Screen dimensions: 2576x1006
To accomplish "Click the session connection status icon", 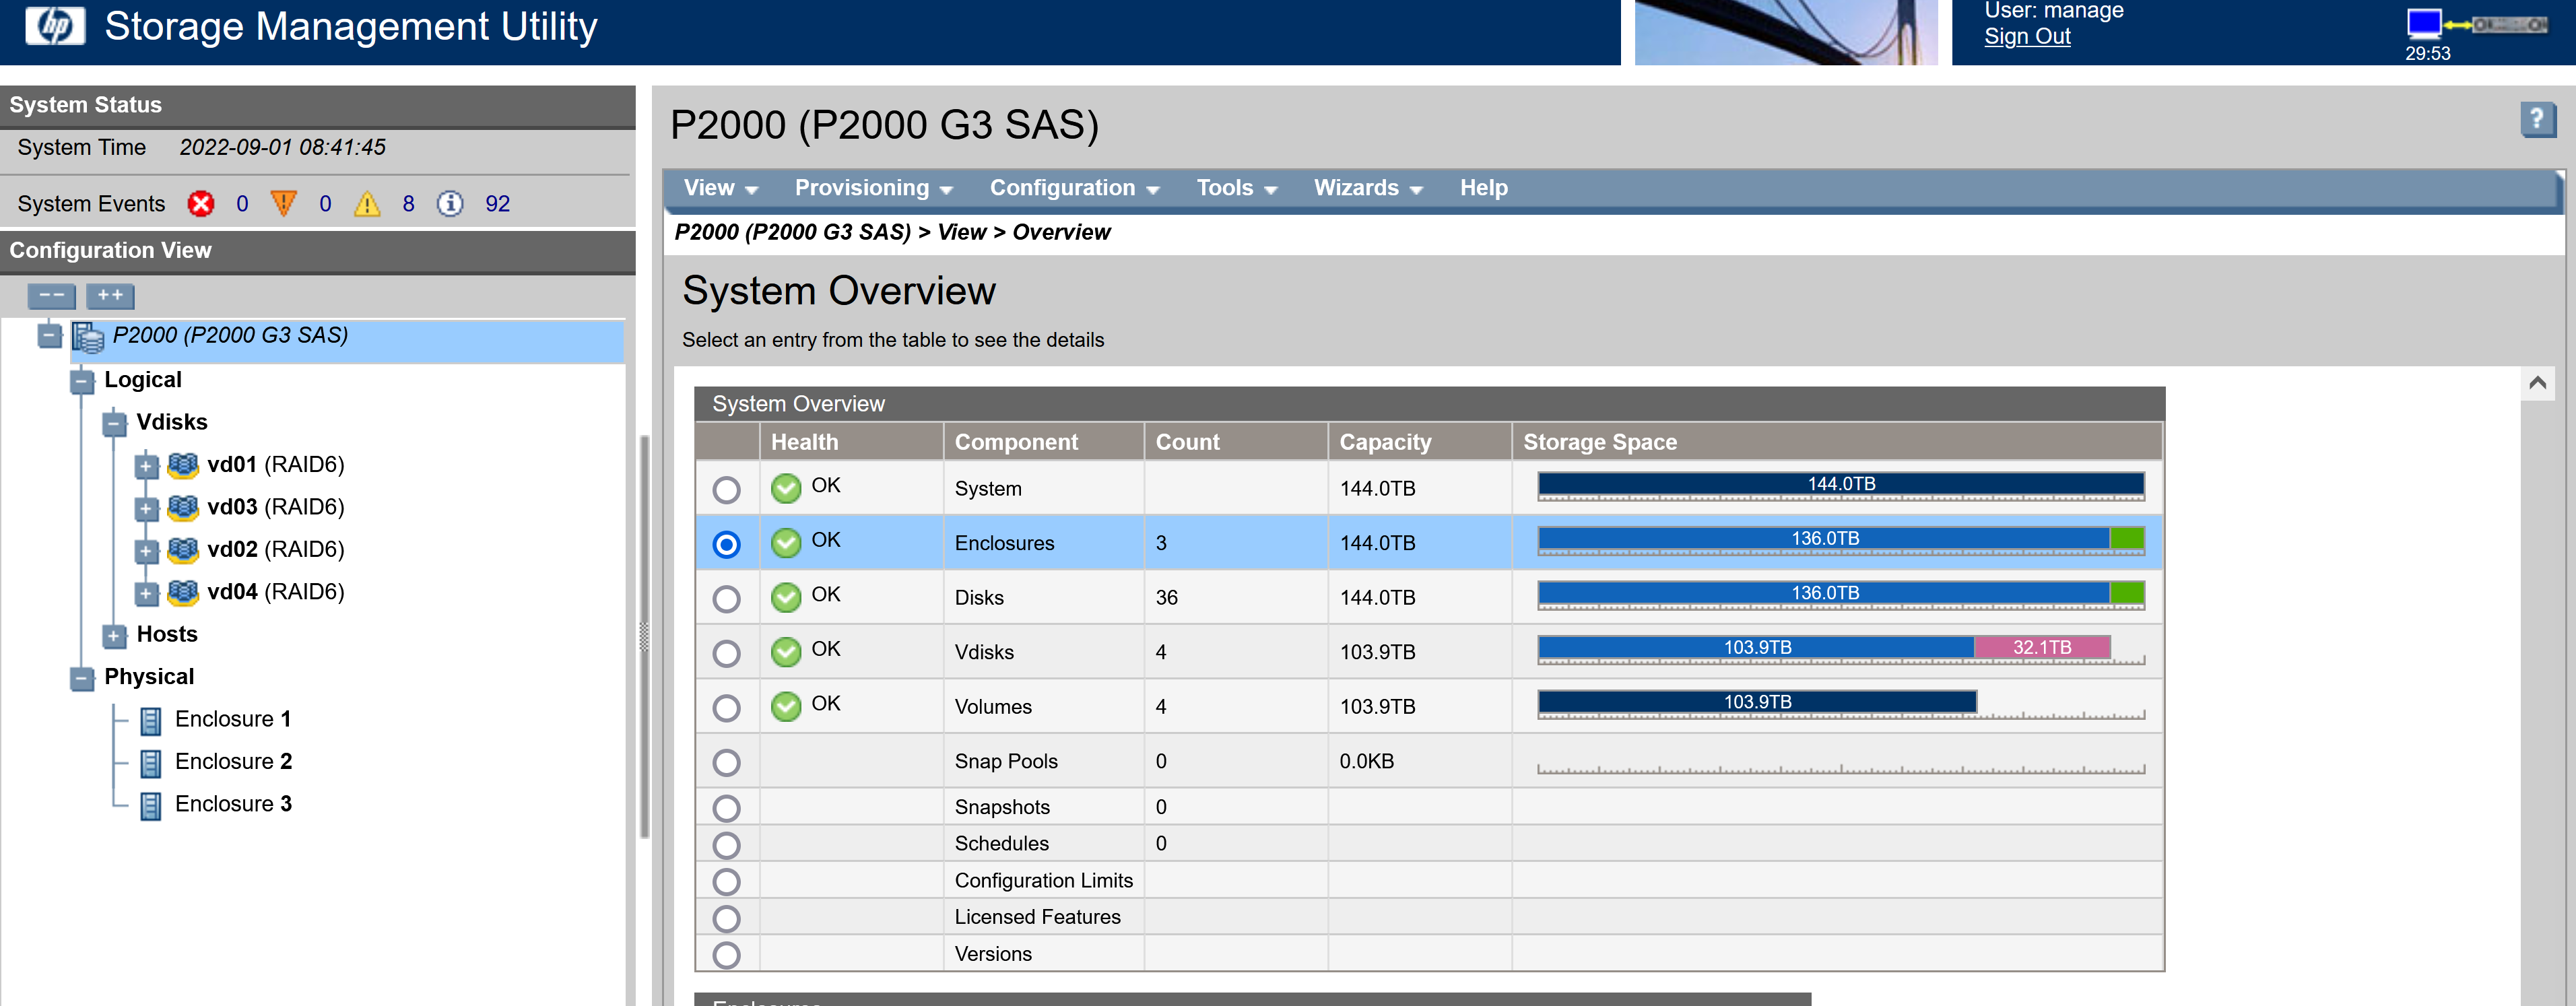I will 2476,23.
